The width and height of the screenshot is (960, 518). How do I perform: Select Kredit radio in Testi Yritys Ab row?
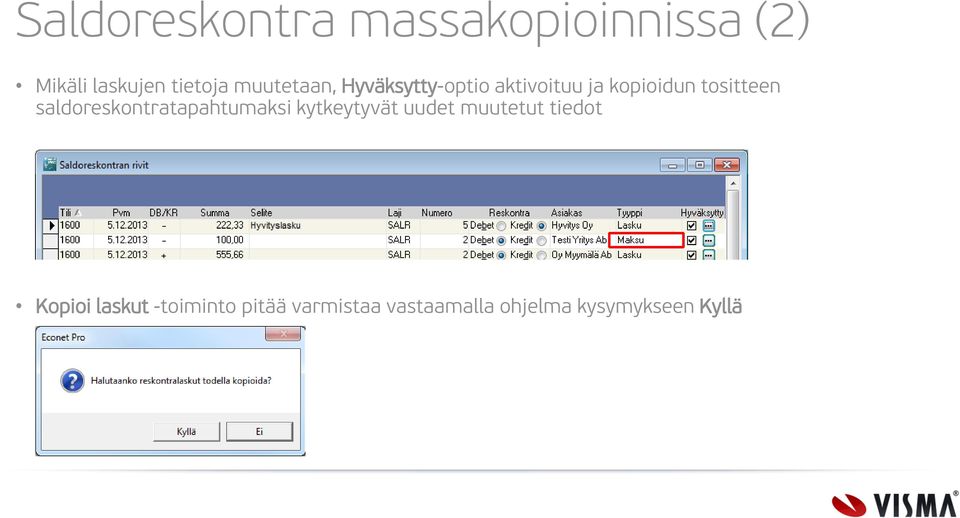[541, 241]
